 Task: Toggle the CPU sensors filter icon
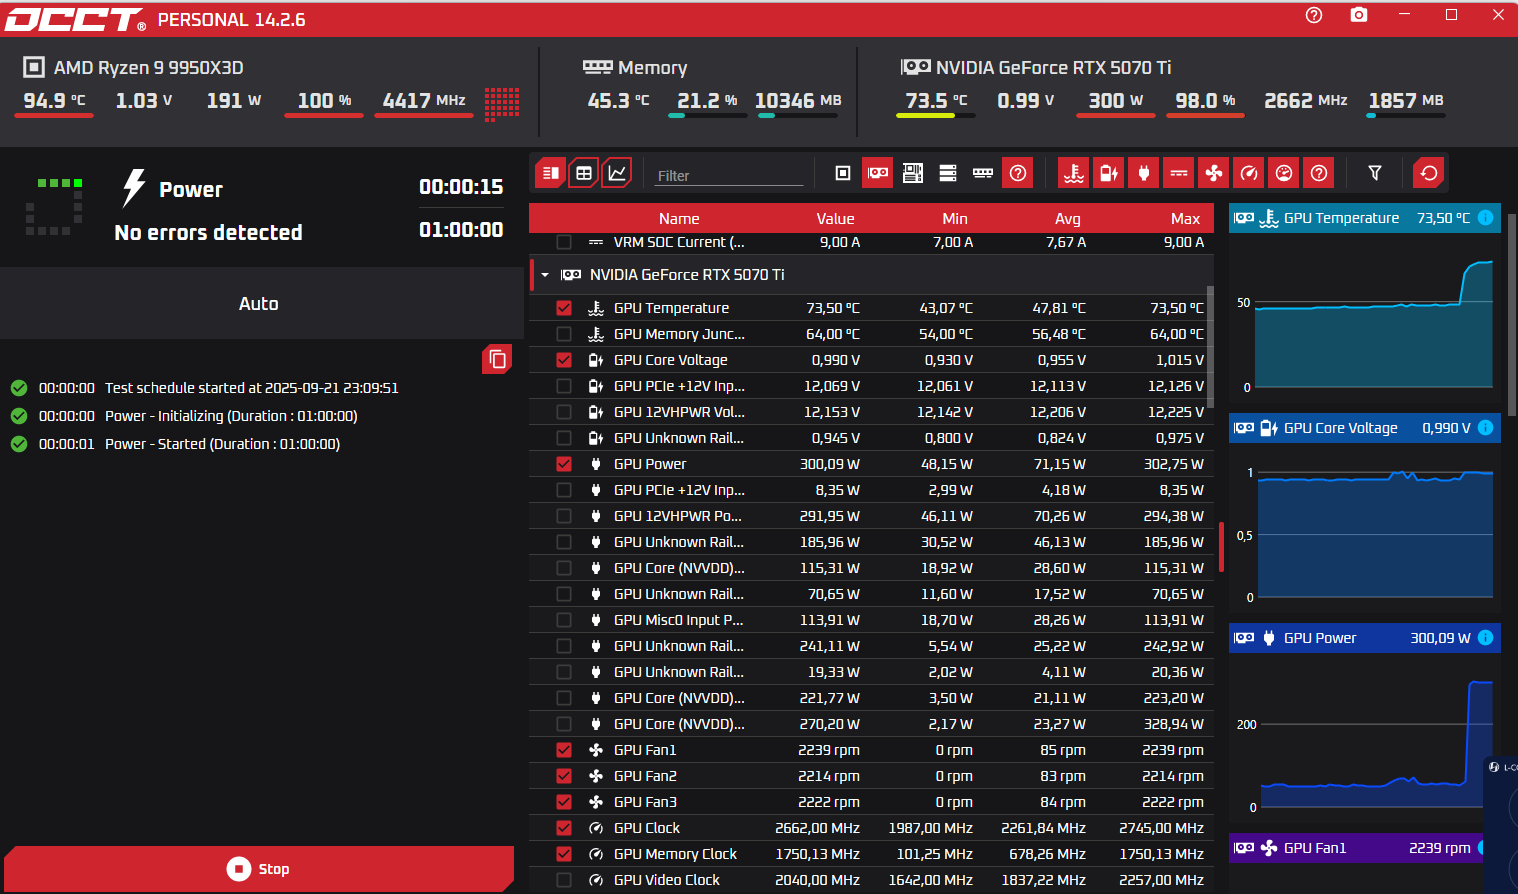pos(843,173)
